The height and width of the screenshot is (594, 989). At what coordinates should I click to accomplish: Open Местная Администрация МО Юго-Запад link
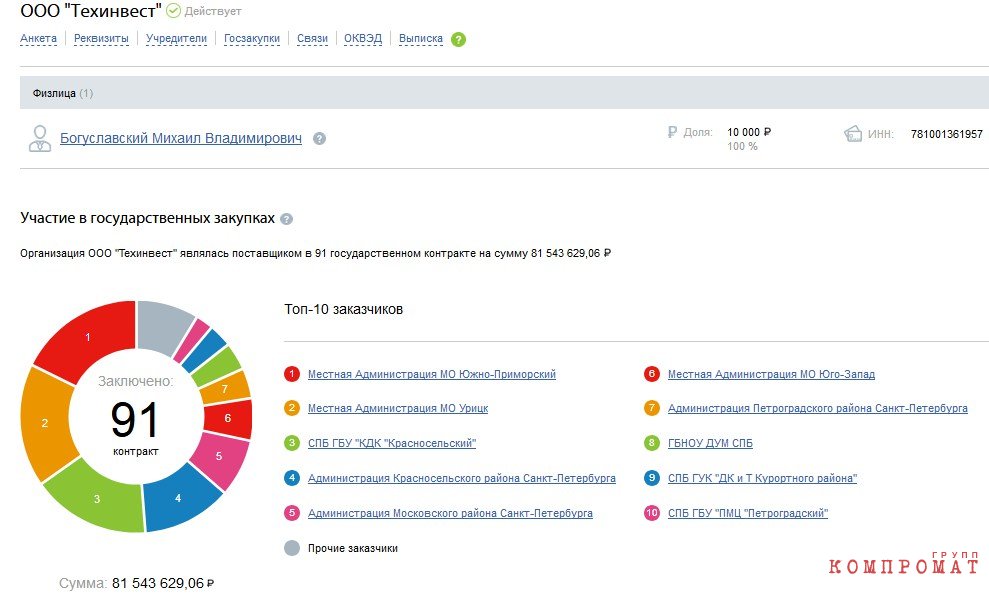pyautogui.click(x=771, y=374)
